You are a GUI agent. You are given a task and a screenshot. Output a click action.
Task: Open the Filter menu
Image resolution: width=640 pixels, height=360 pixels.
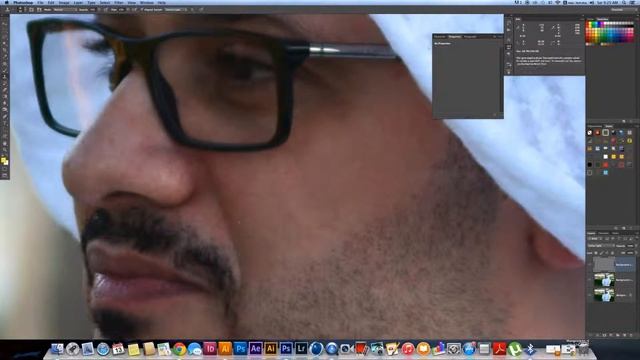coord(118,2)
